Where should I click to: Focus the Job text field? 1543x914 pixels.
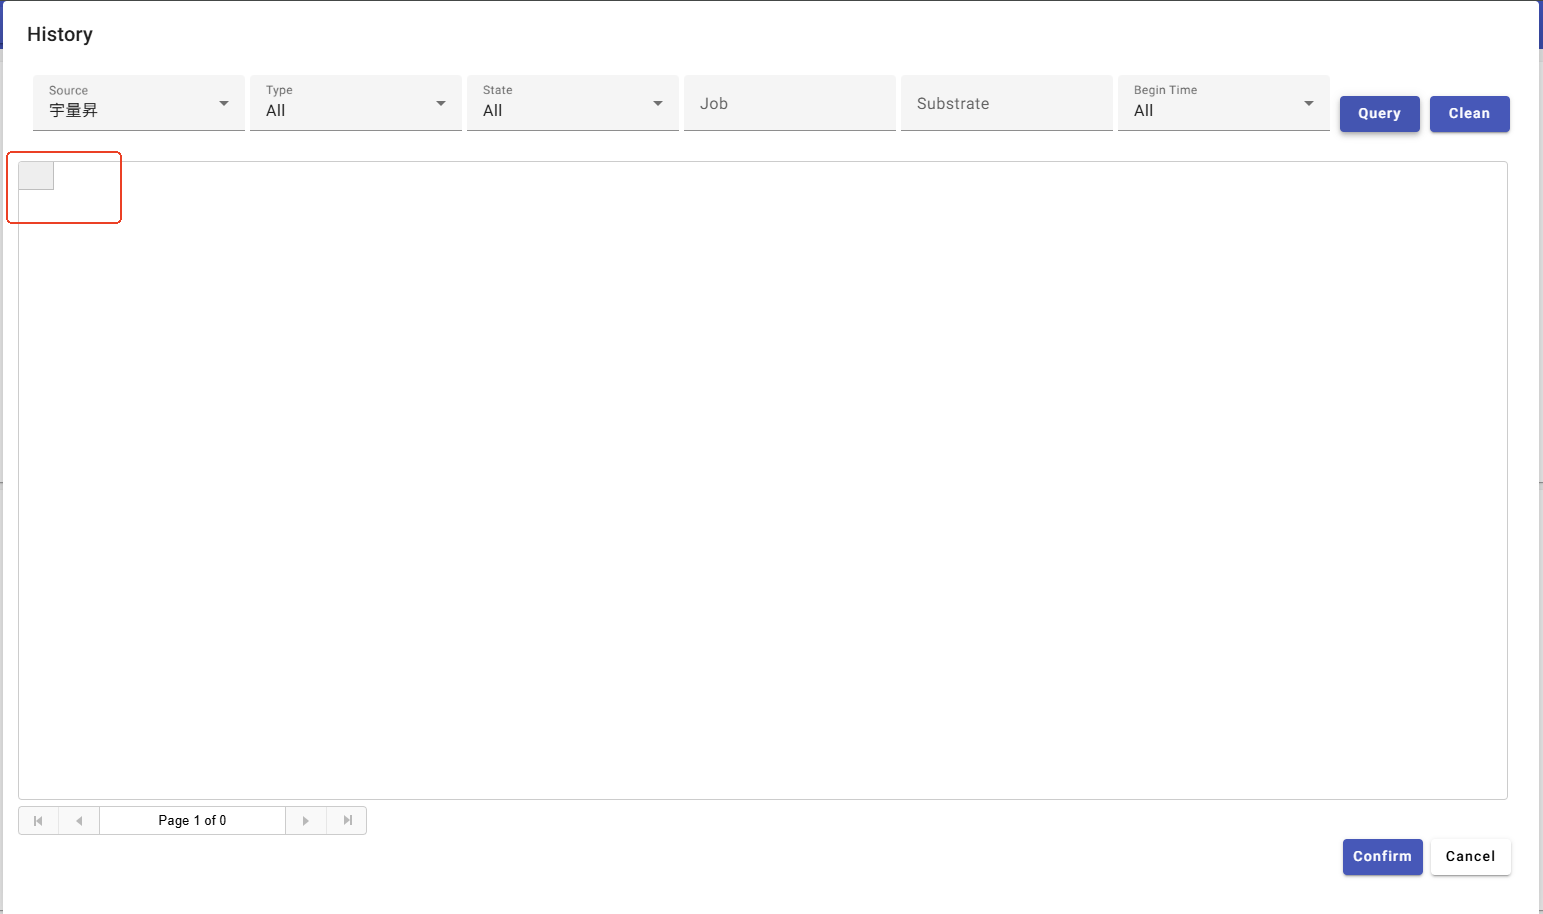[x=789, y=104]
